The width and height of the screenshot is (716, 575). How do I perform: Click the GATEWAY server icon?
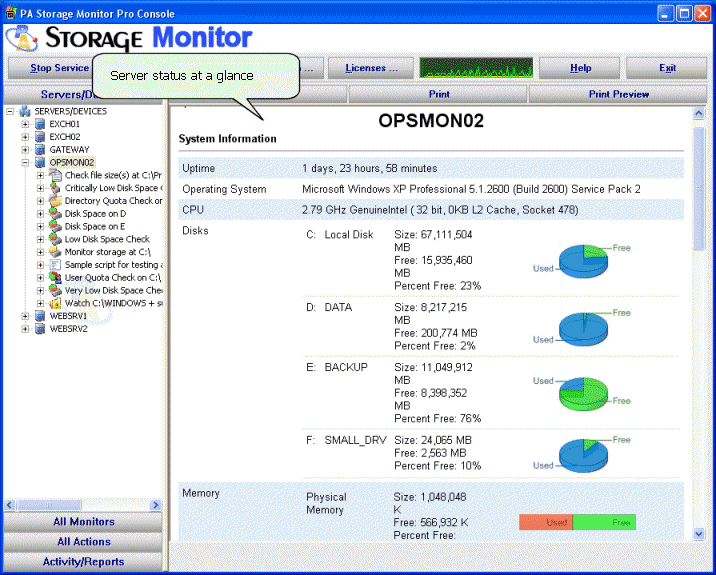40,149
